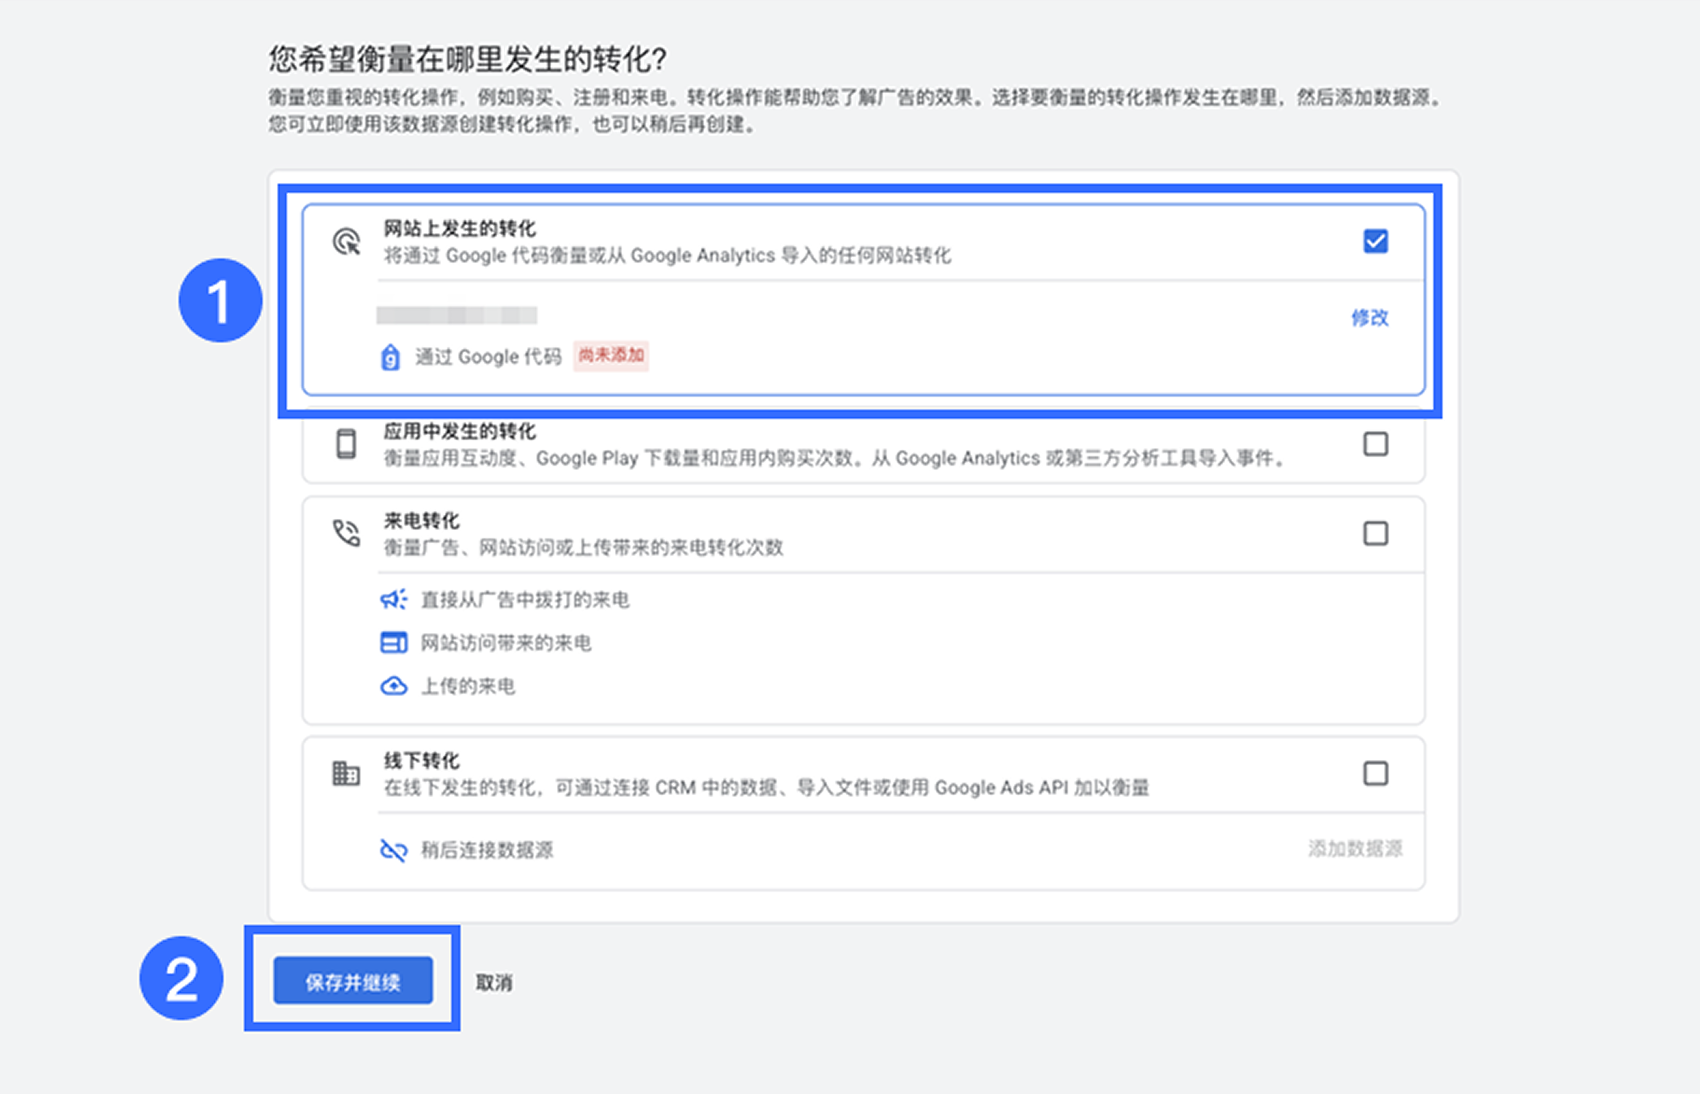Screen dimensions: 1700x1094
Task: Open the 修改 link for website data source
Action: 1369,317
